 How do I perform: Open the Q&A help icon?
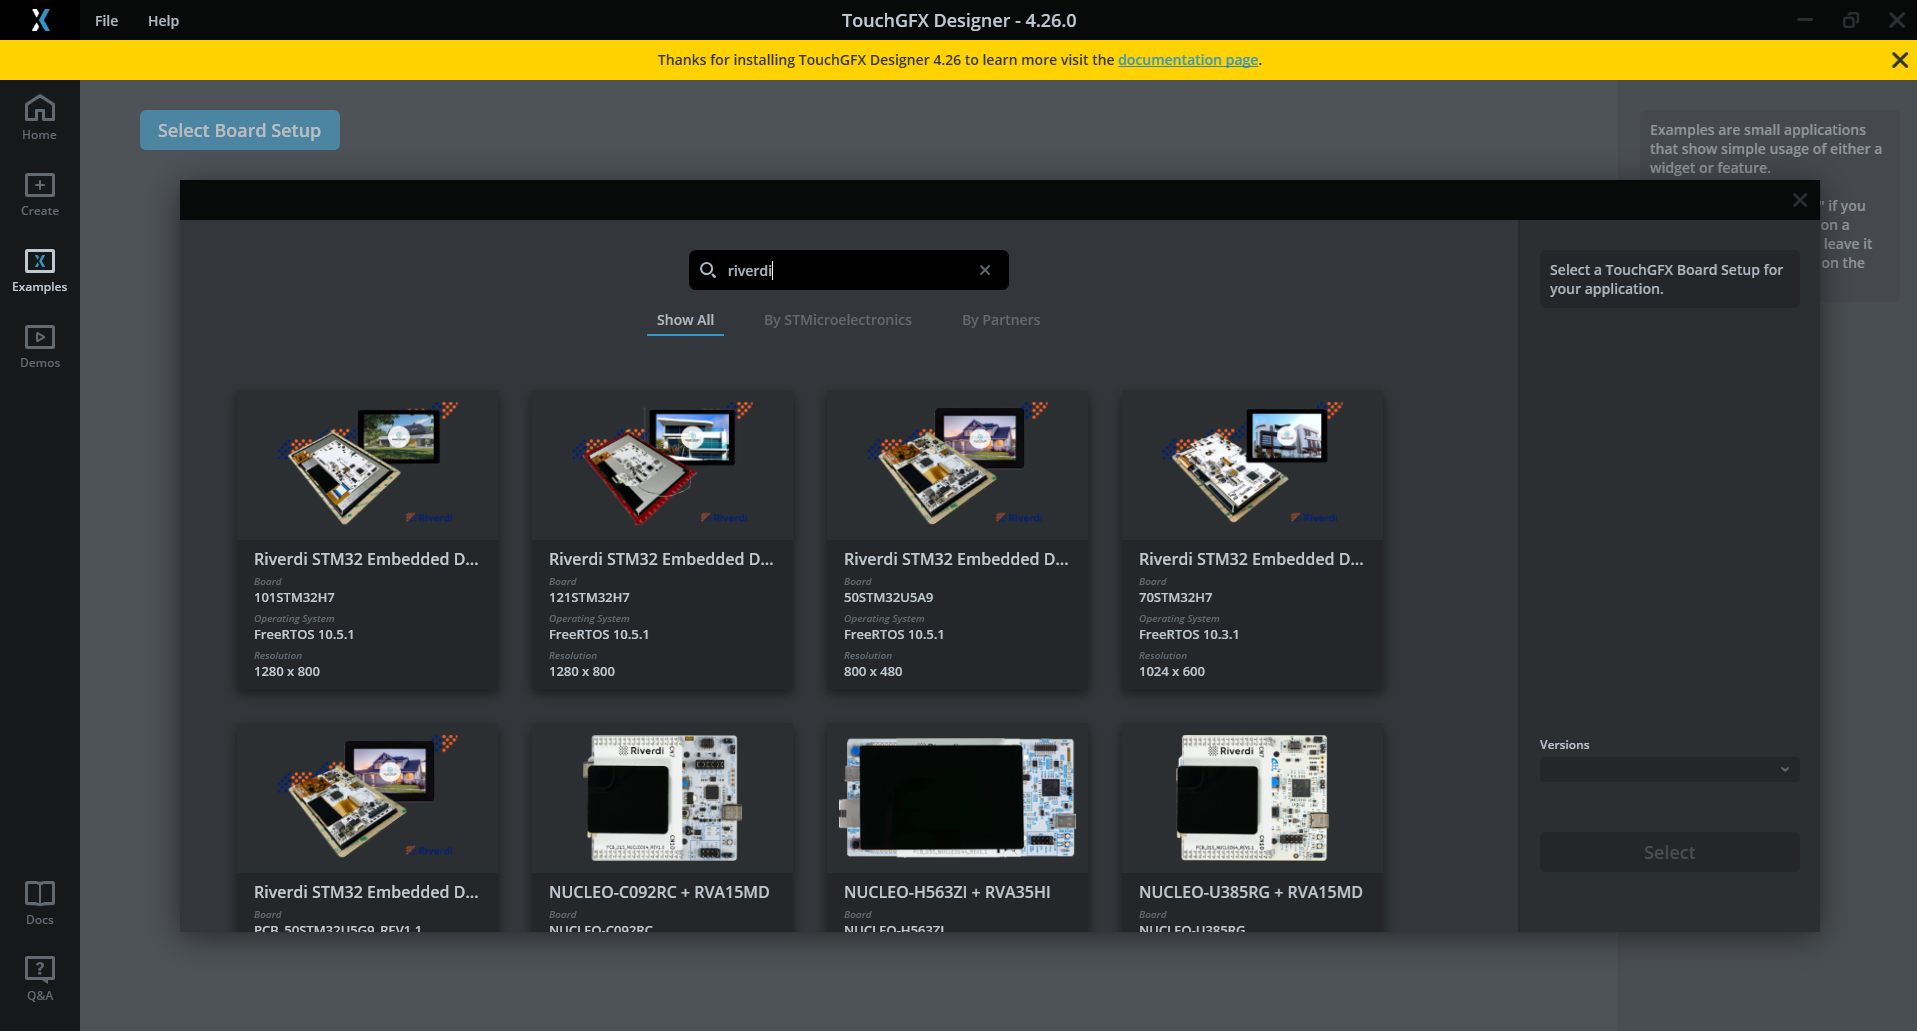pyautogui.click(x=40, y=978)
